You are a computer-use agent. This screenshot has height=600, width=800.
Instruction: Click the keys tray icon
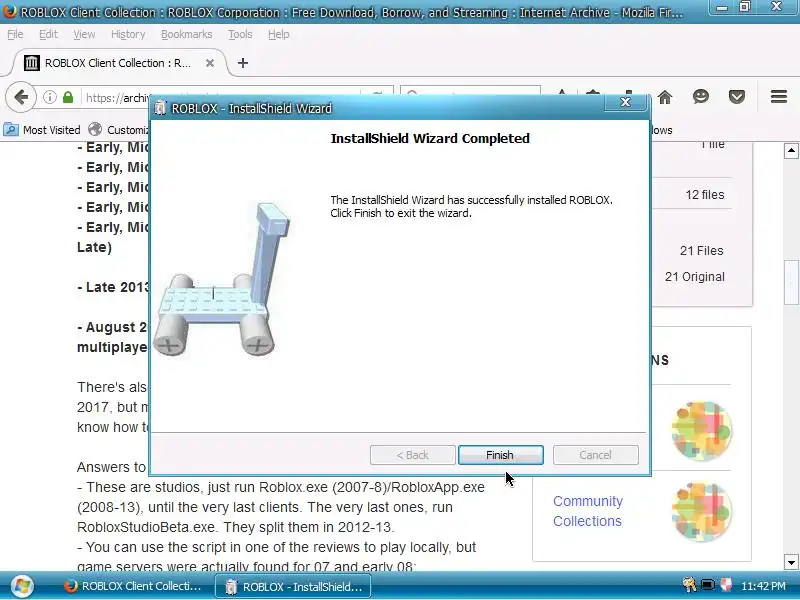[689, 585]
